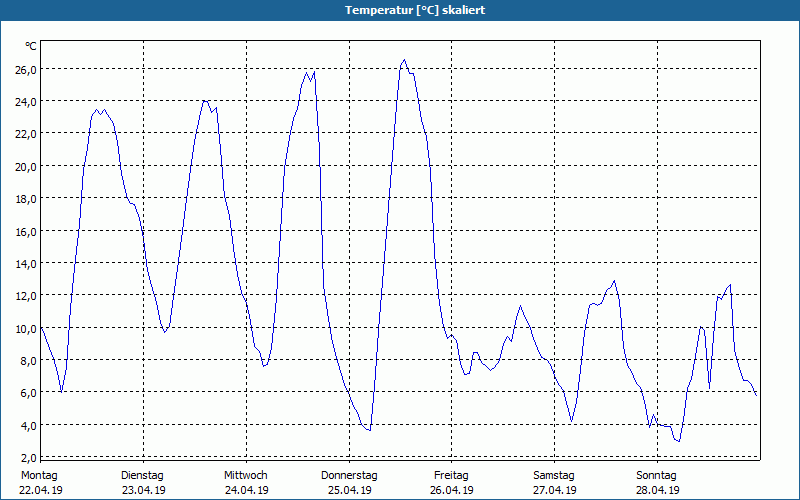
Task: Click the 6,0 y-axis value
Action: [x=29, y=393]
